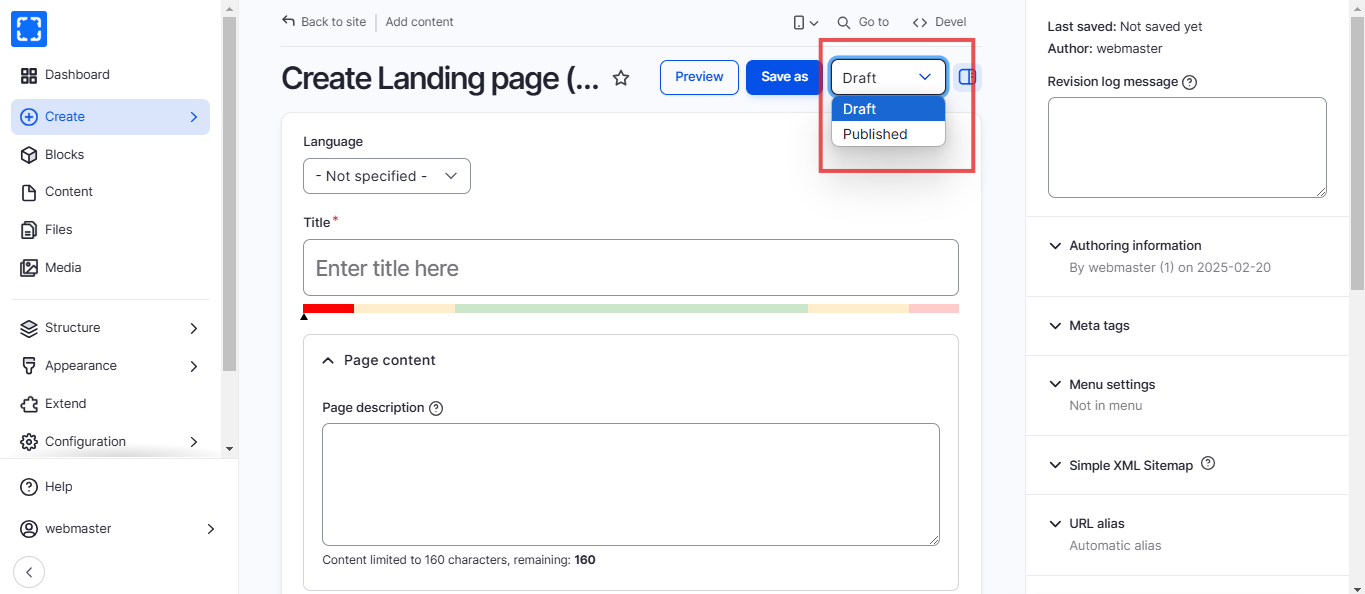Viewport: 1365px width, 594px height.
Task: Click the Go to magnifier icon
Action: [844, 22]
